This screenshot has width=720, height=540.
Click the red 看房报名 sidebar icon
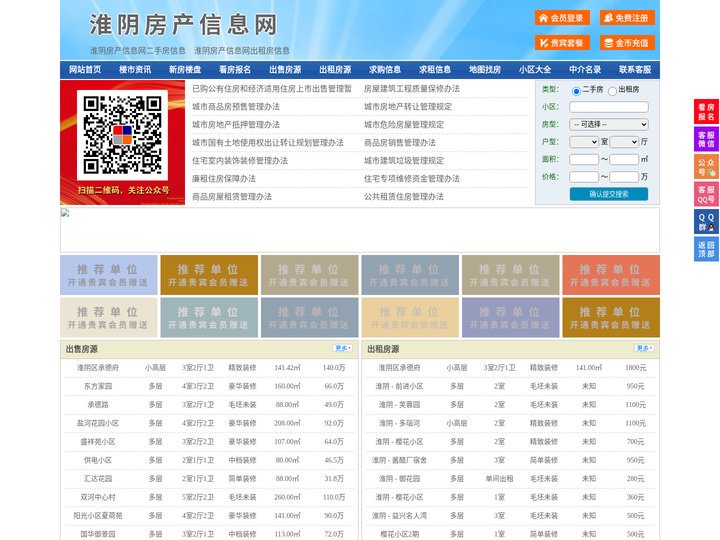coord(706,112)
